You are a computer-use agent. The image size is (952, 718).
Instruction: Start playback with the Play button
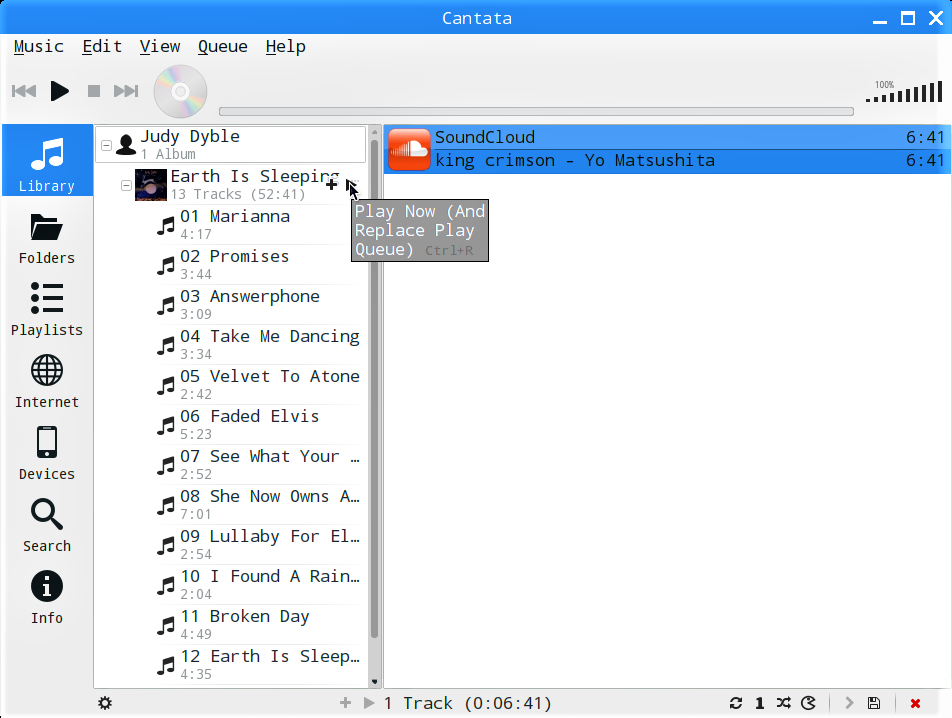[60, 91]
